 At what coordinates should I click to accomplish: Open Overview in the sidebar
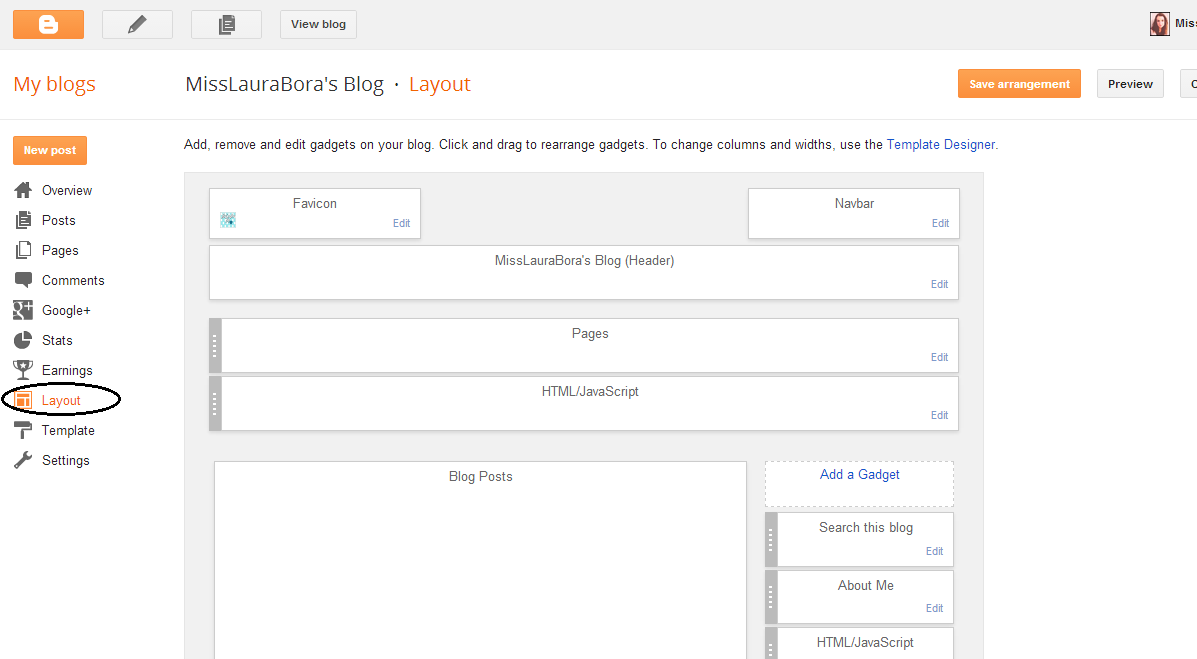pyautogui.click(x=66, y=190)
